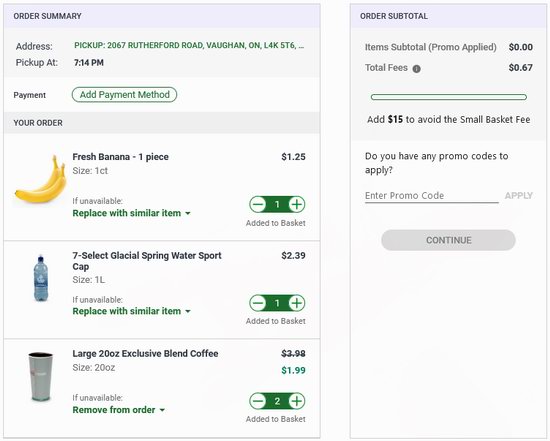Decrease Fresh Banana quantity with minus icon
The width and height of the screenshot is (550, 441).
pos(258,204)
